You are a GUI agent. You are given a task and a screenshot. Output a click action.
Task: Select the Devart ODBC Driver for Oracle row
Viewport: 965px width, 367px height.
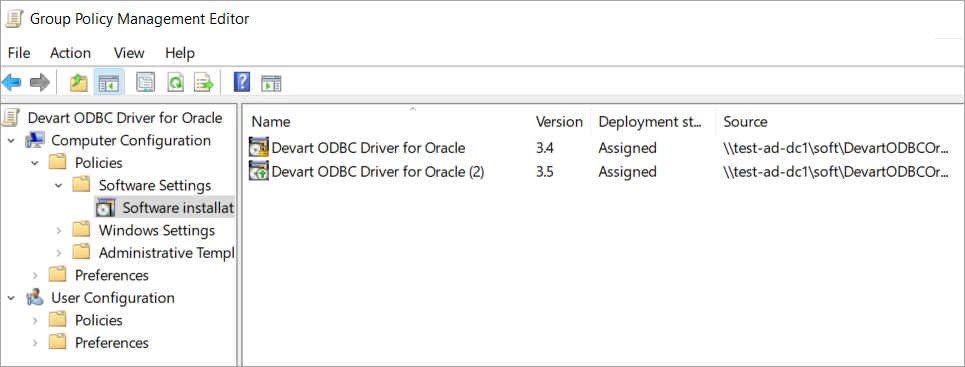click(x=368, y=148)
